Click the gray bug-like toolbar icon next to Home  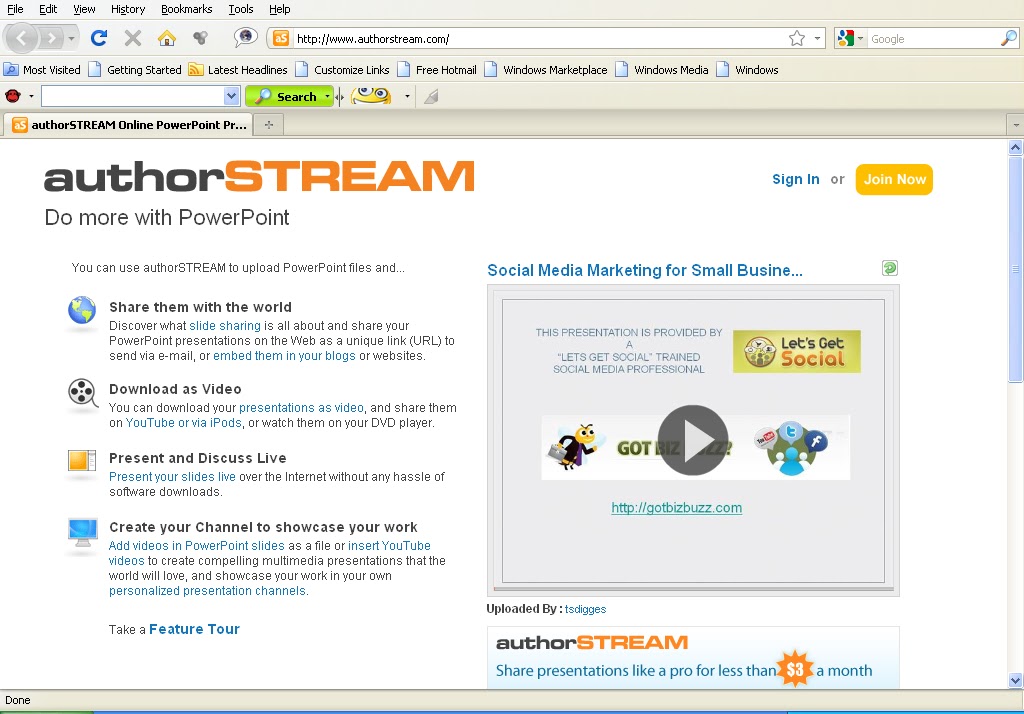click(x=200, y=39)
